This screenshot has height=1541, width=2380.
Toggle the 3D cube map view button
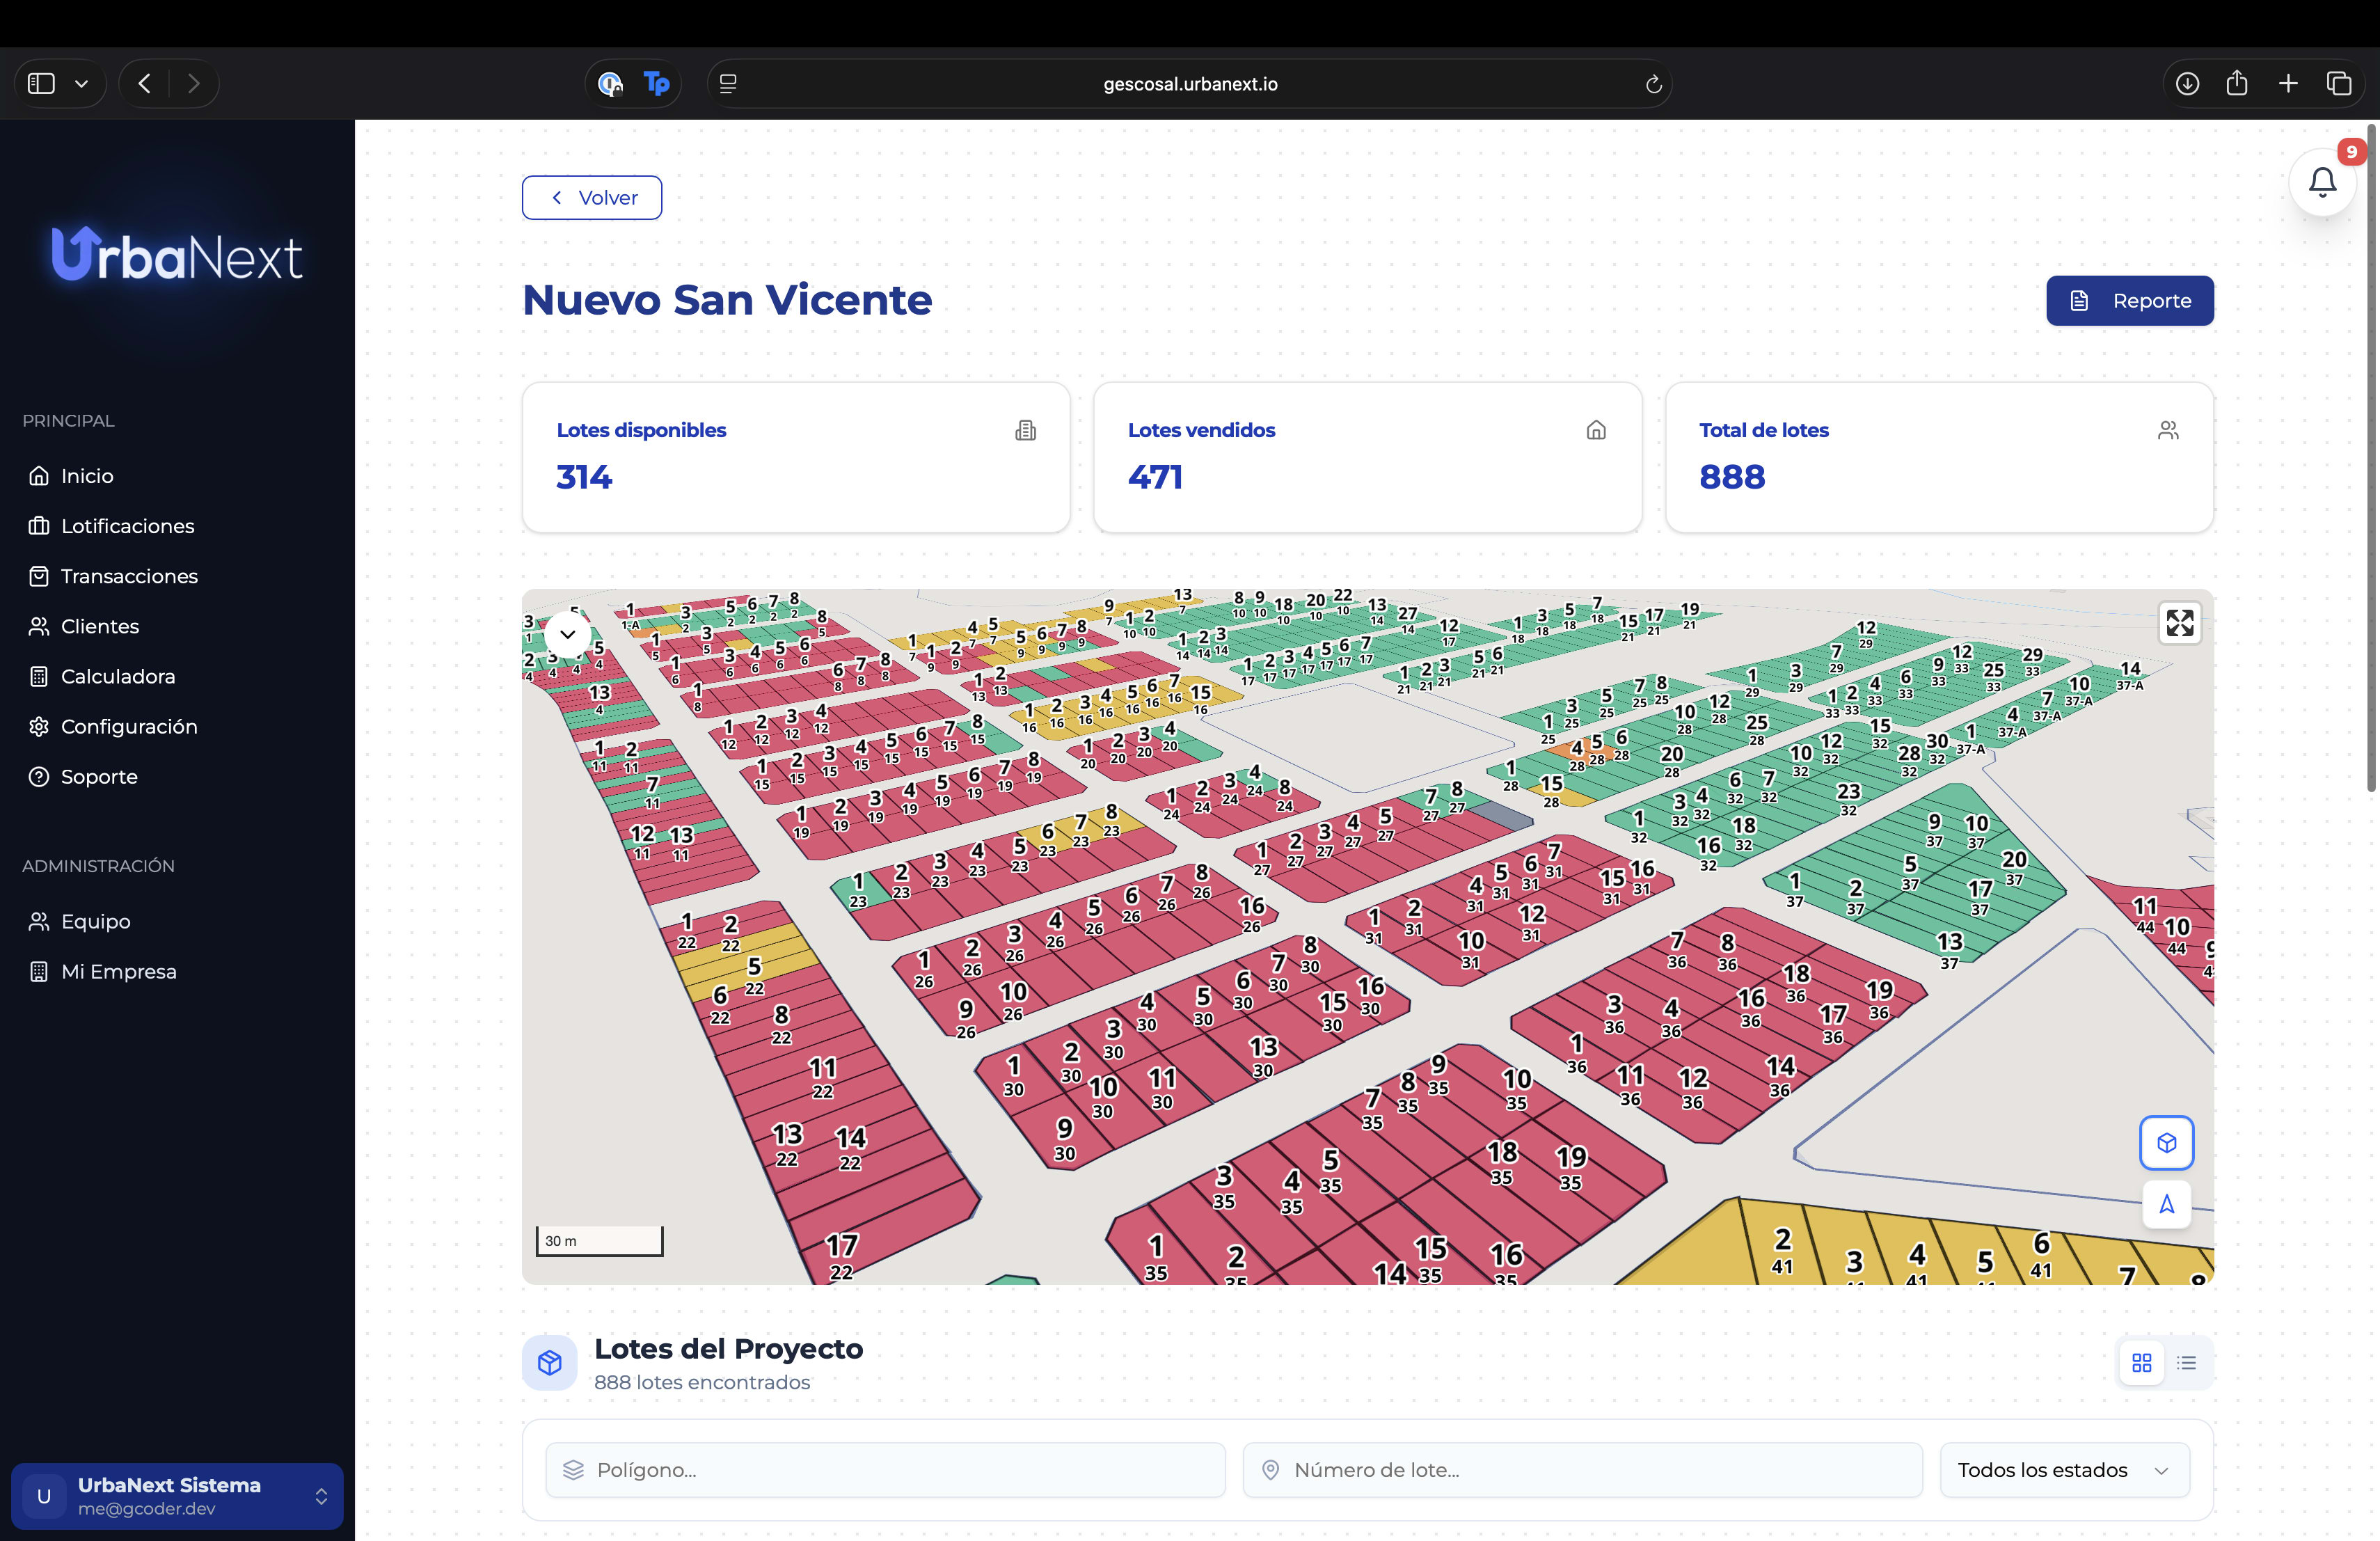(x=2166, y=1143)
